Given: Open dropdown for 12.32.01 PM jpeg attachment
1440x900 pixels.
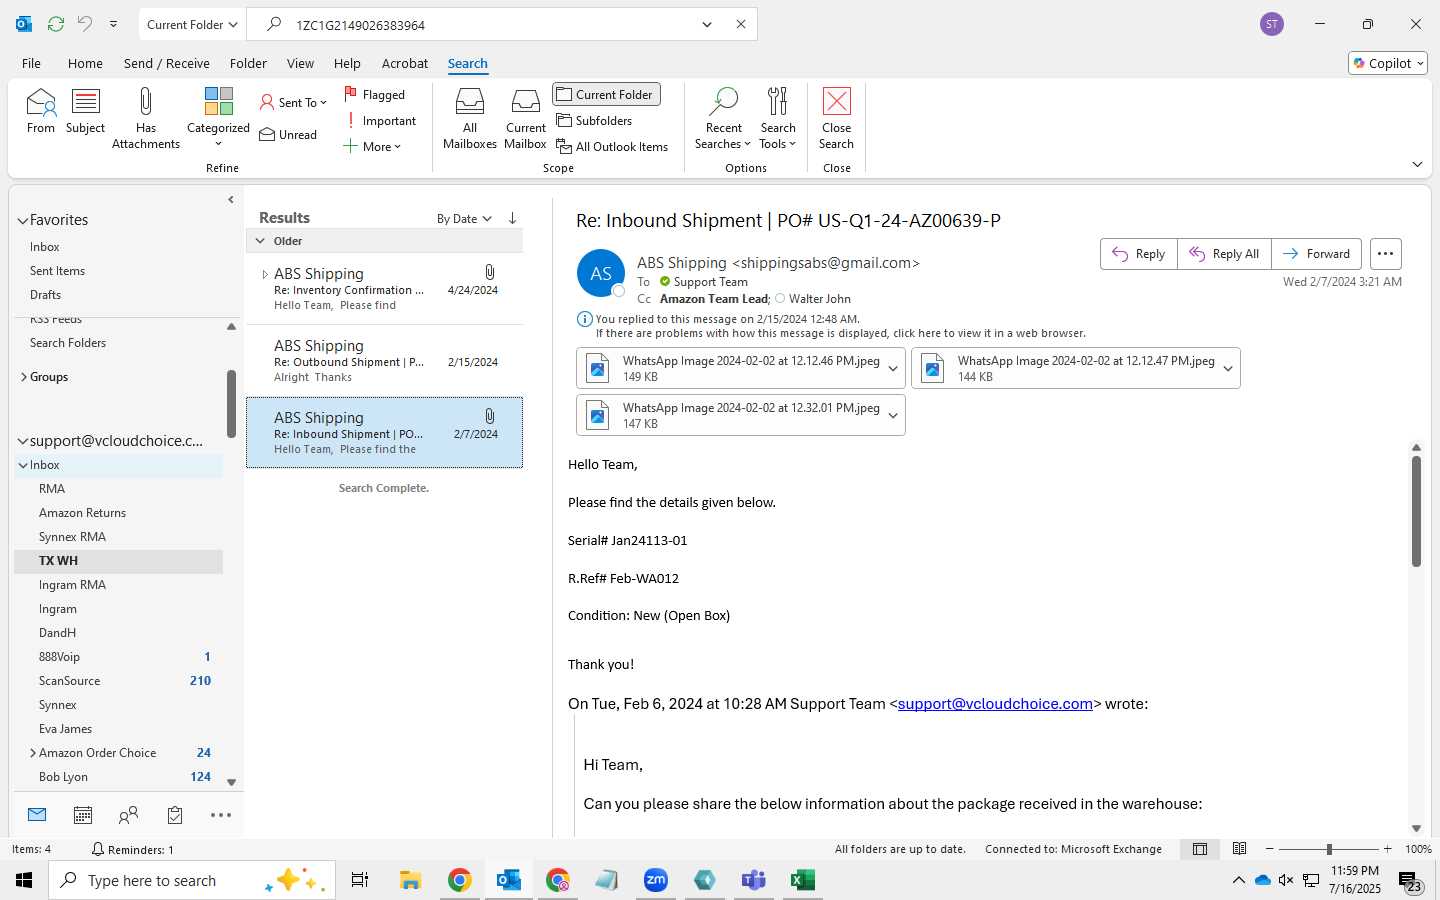Looking at the screenshot, I should click(893, 415).
